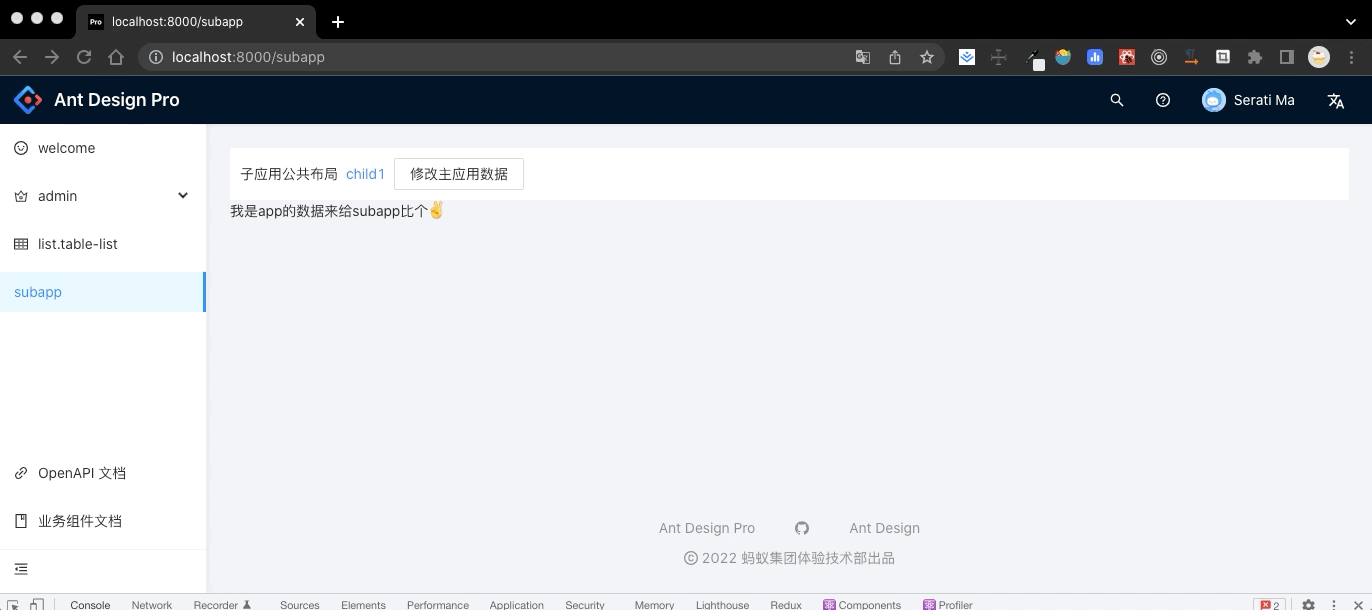Image resolution: width=1372 pixels, height=610 pixels.
Task: Click the Google Translate icon in the address bar
Action: pyautogui.click(x=862, y=57)
